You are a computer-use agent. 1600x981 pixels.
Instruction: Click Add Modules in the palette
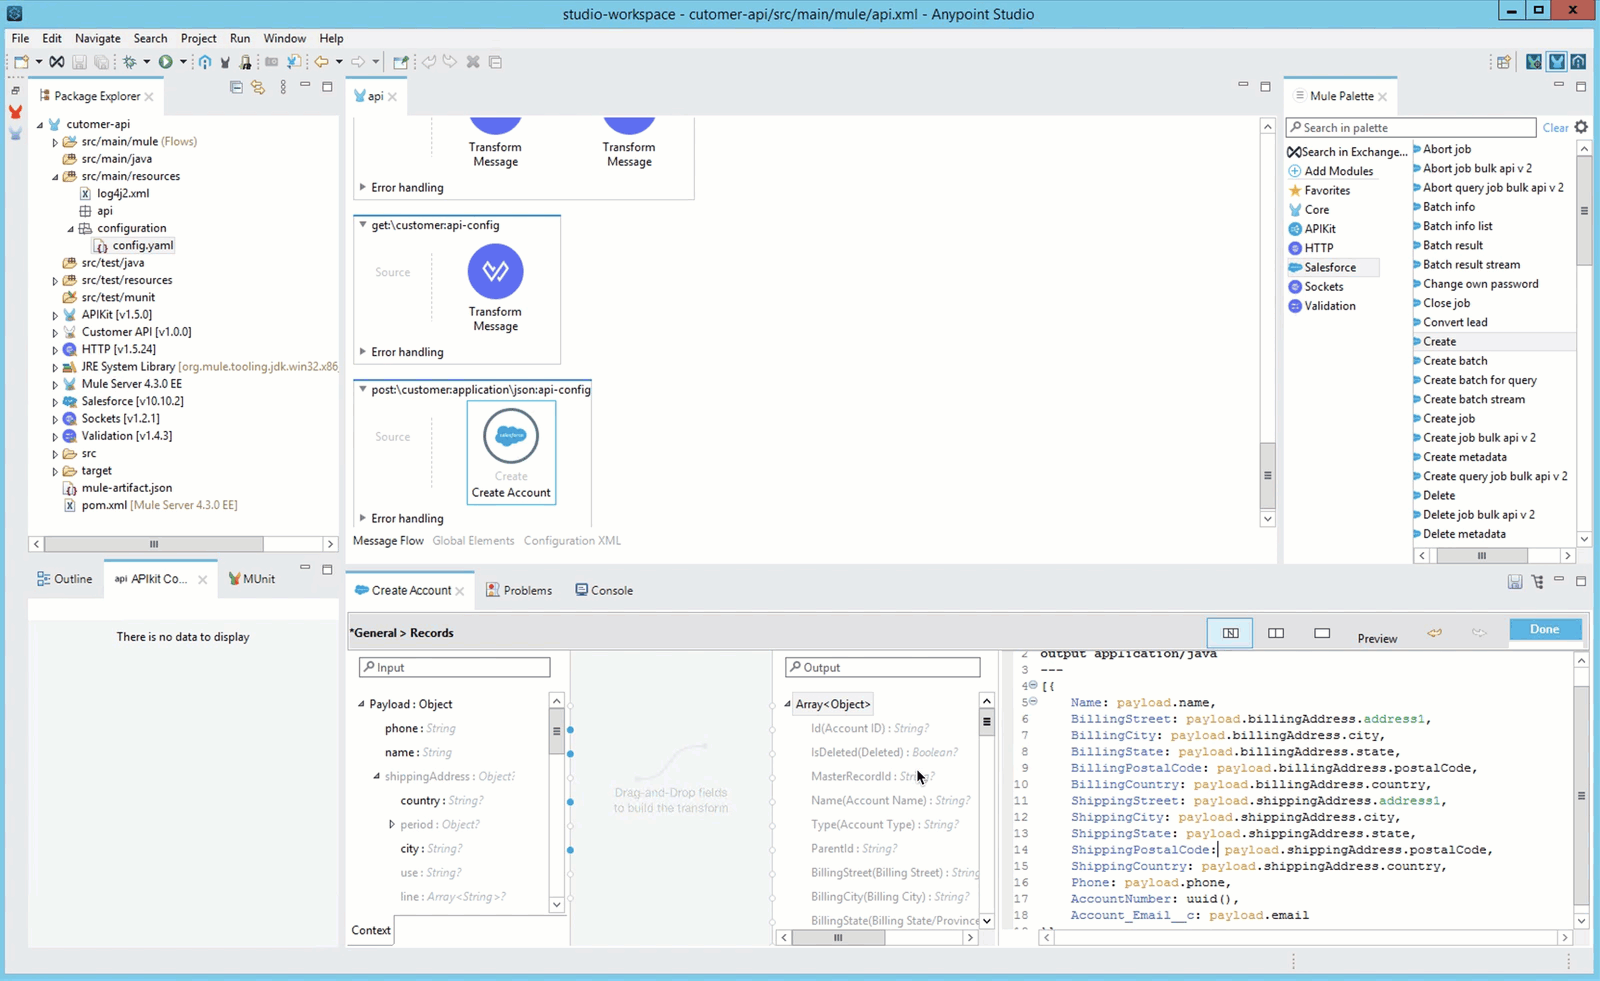[x=1332, y=171]
